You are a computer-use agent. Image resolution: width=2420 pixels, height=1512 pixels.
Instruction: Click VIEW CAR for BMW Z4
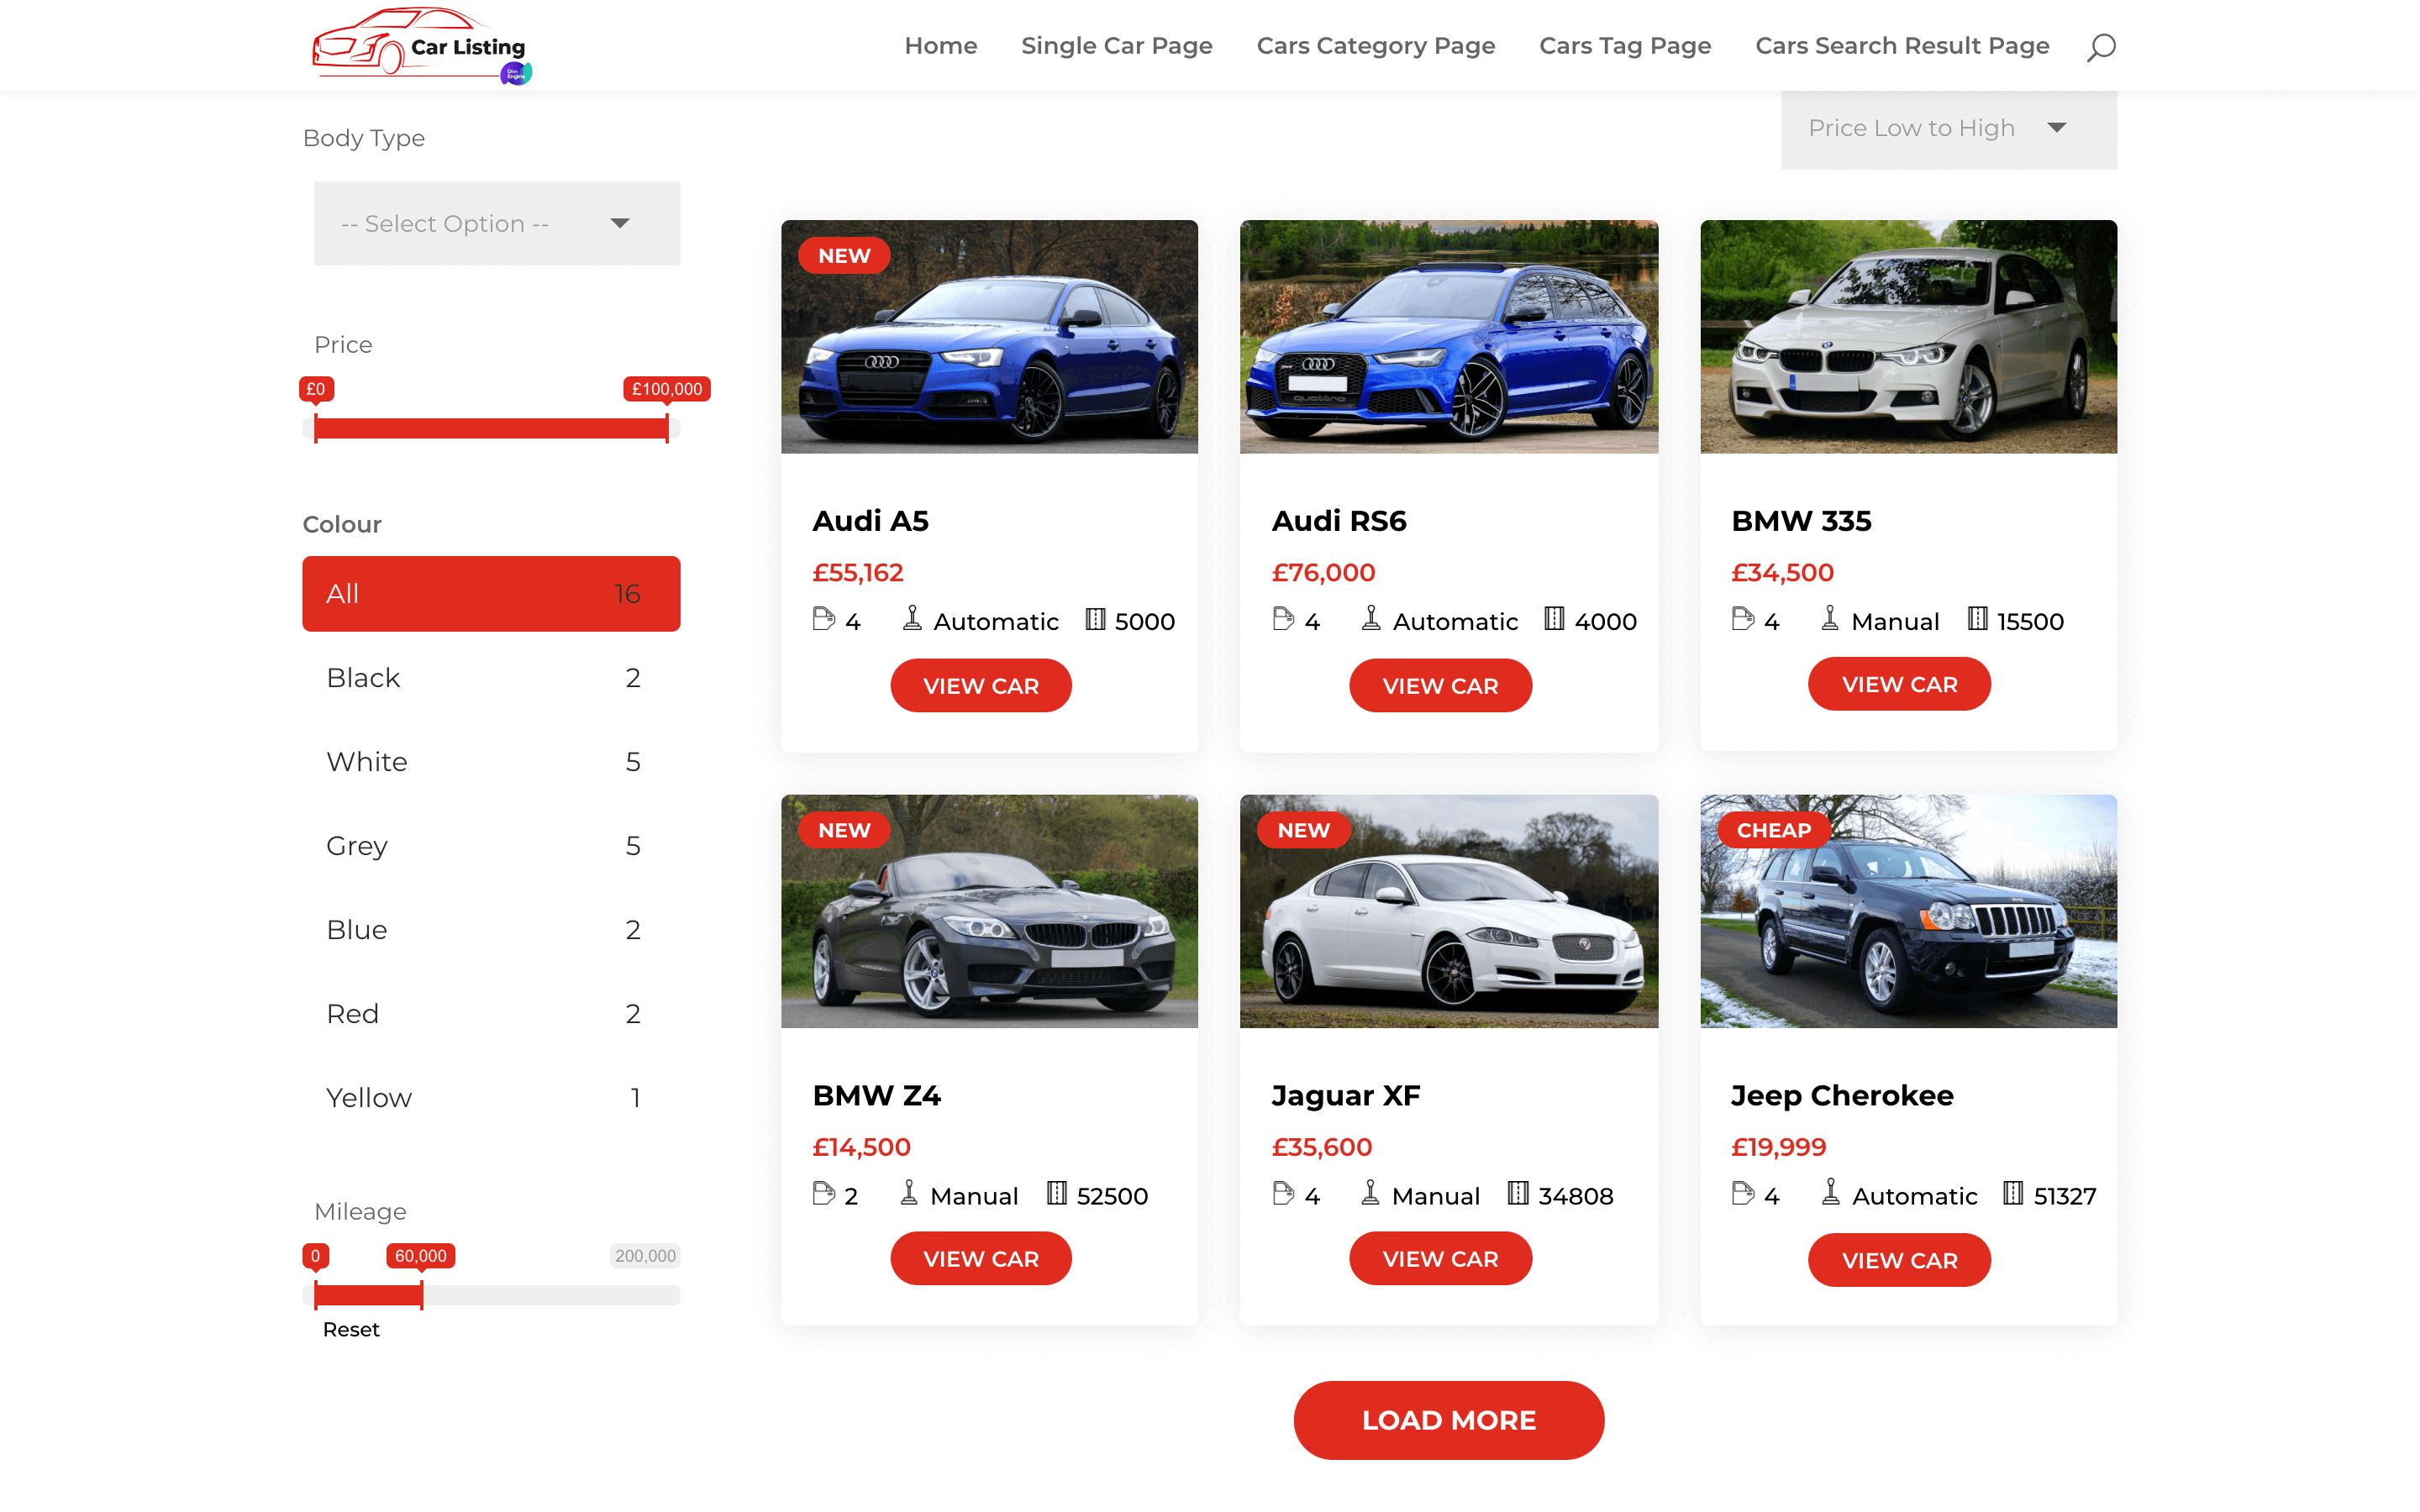click(981, 1259)
